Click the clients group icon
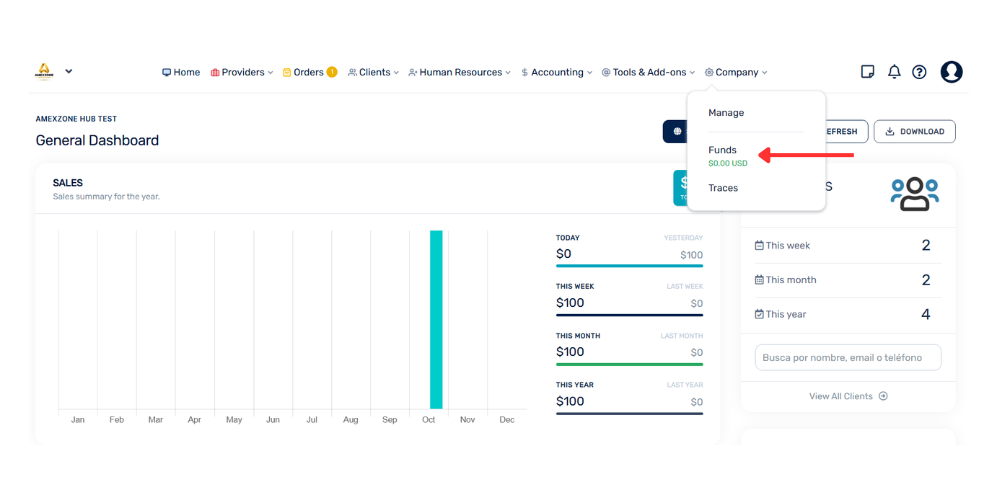This screenshot has height=500, width=1000. [x=915, y=195]
